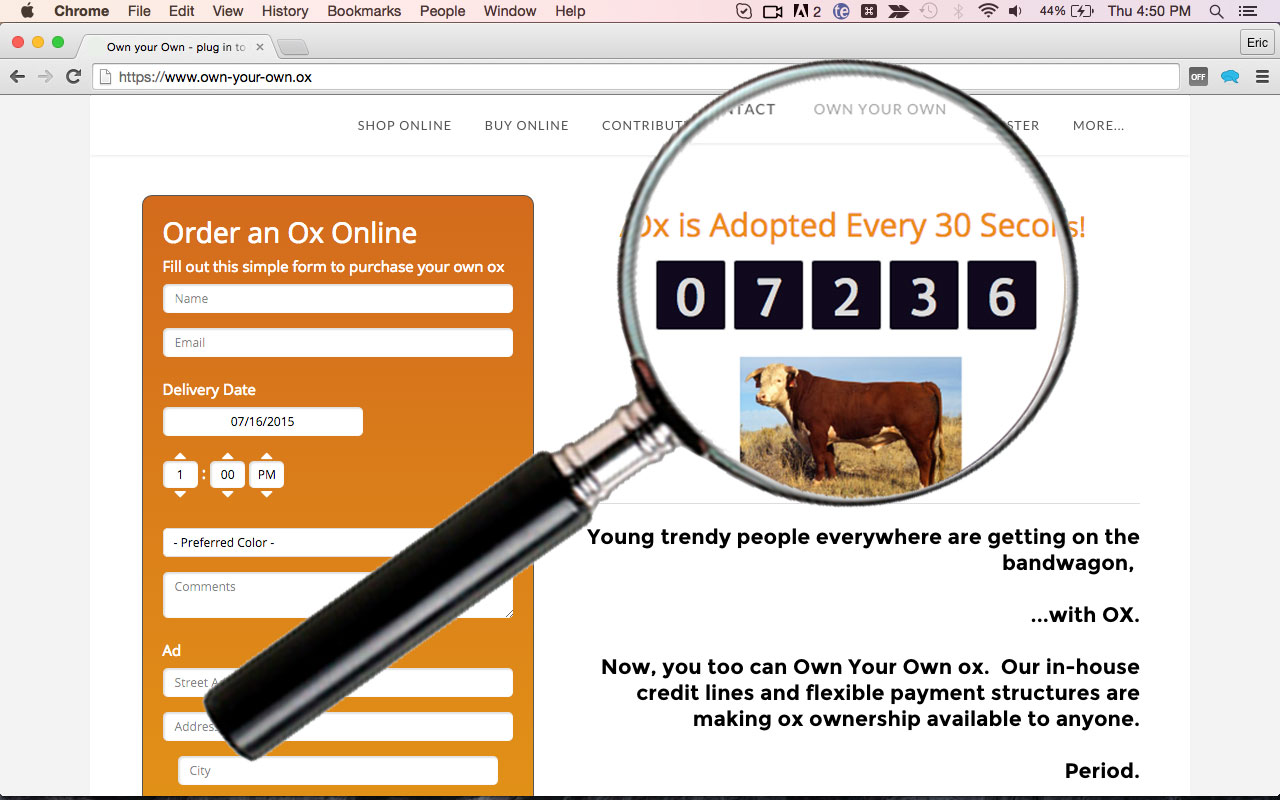The height and width of the screenshot is (800, 1280).
Task: Open the Help menu
Action: coord(570,11)
